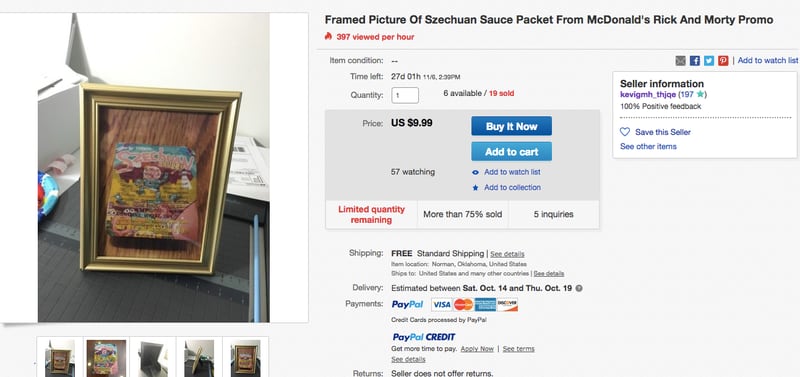The image size is (800, 377).
Task: Click the Buy It Now button
Action: [x=511, y=126]
